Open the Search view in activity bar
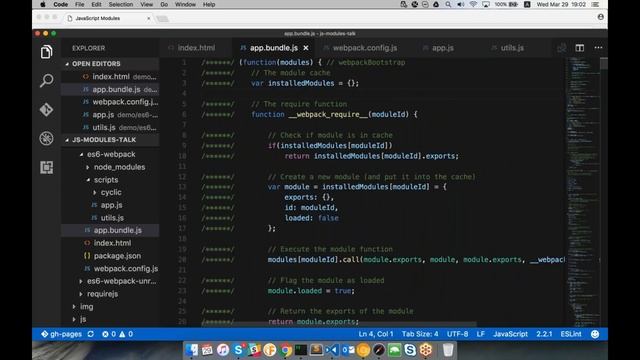This screenshot has height=360, width=640. click(x=46, y=80)
